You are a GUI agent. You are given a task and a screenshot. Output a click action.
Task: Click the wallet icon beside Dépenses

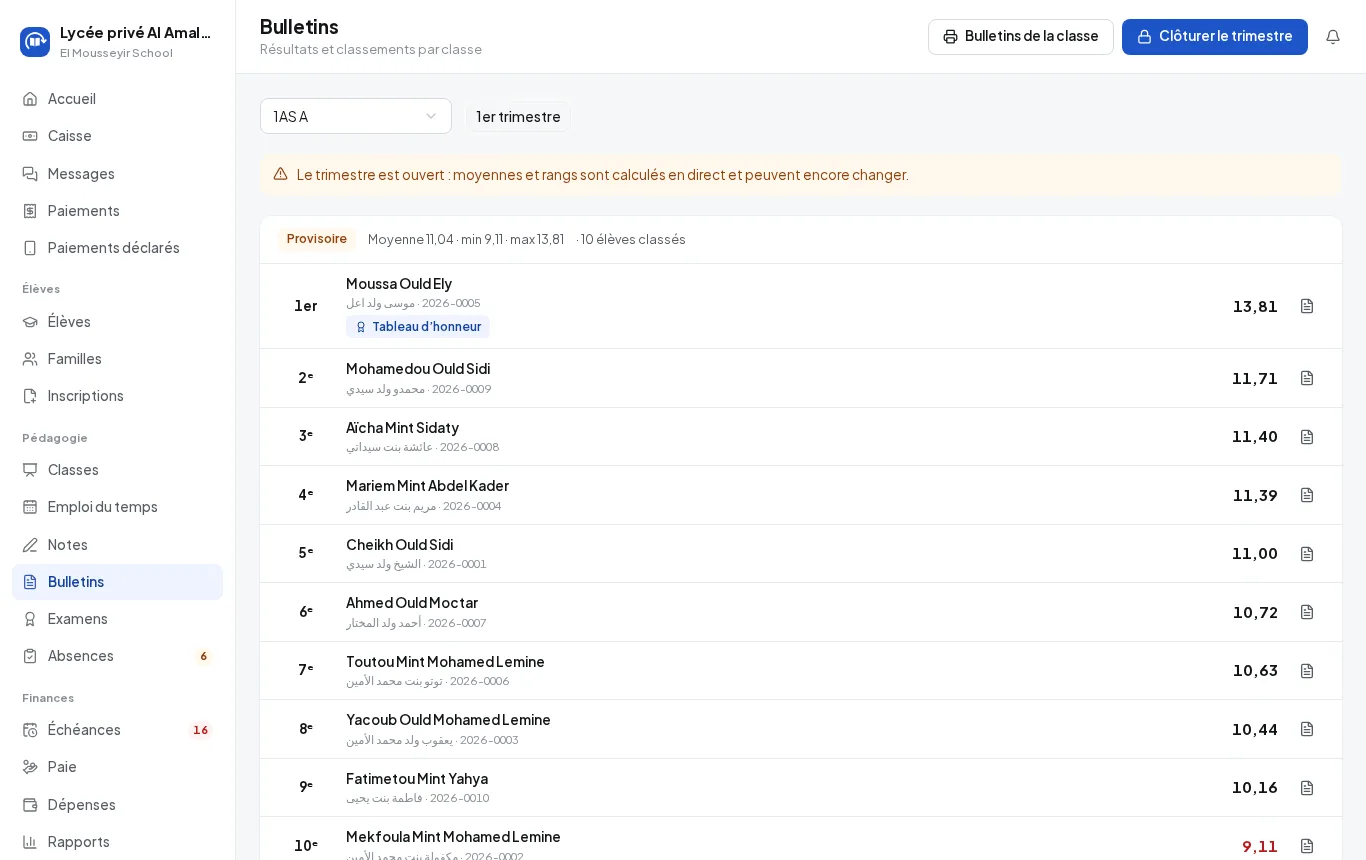pyautogui.click(x=30, y=805)
